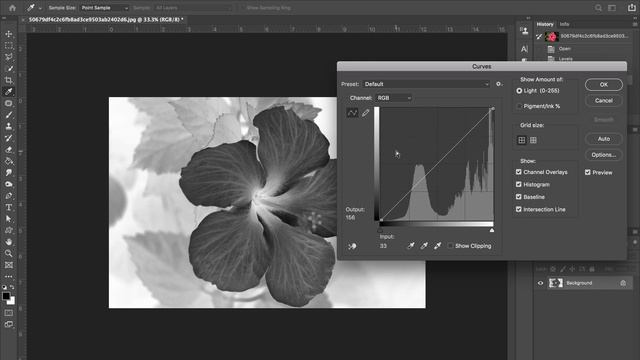This screenshot has width=640, height=360.
Task: Select the Clone Stamp tool
Action: (9, 126)
